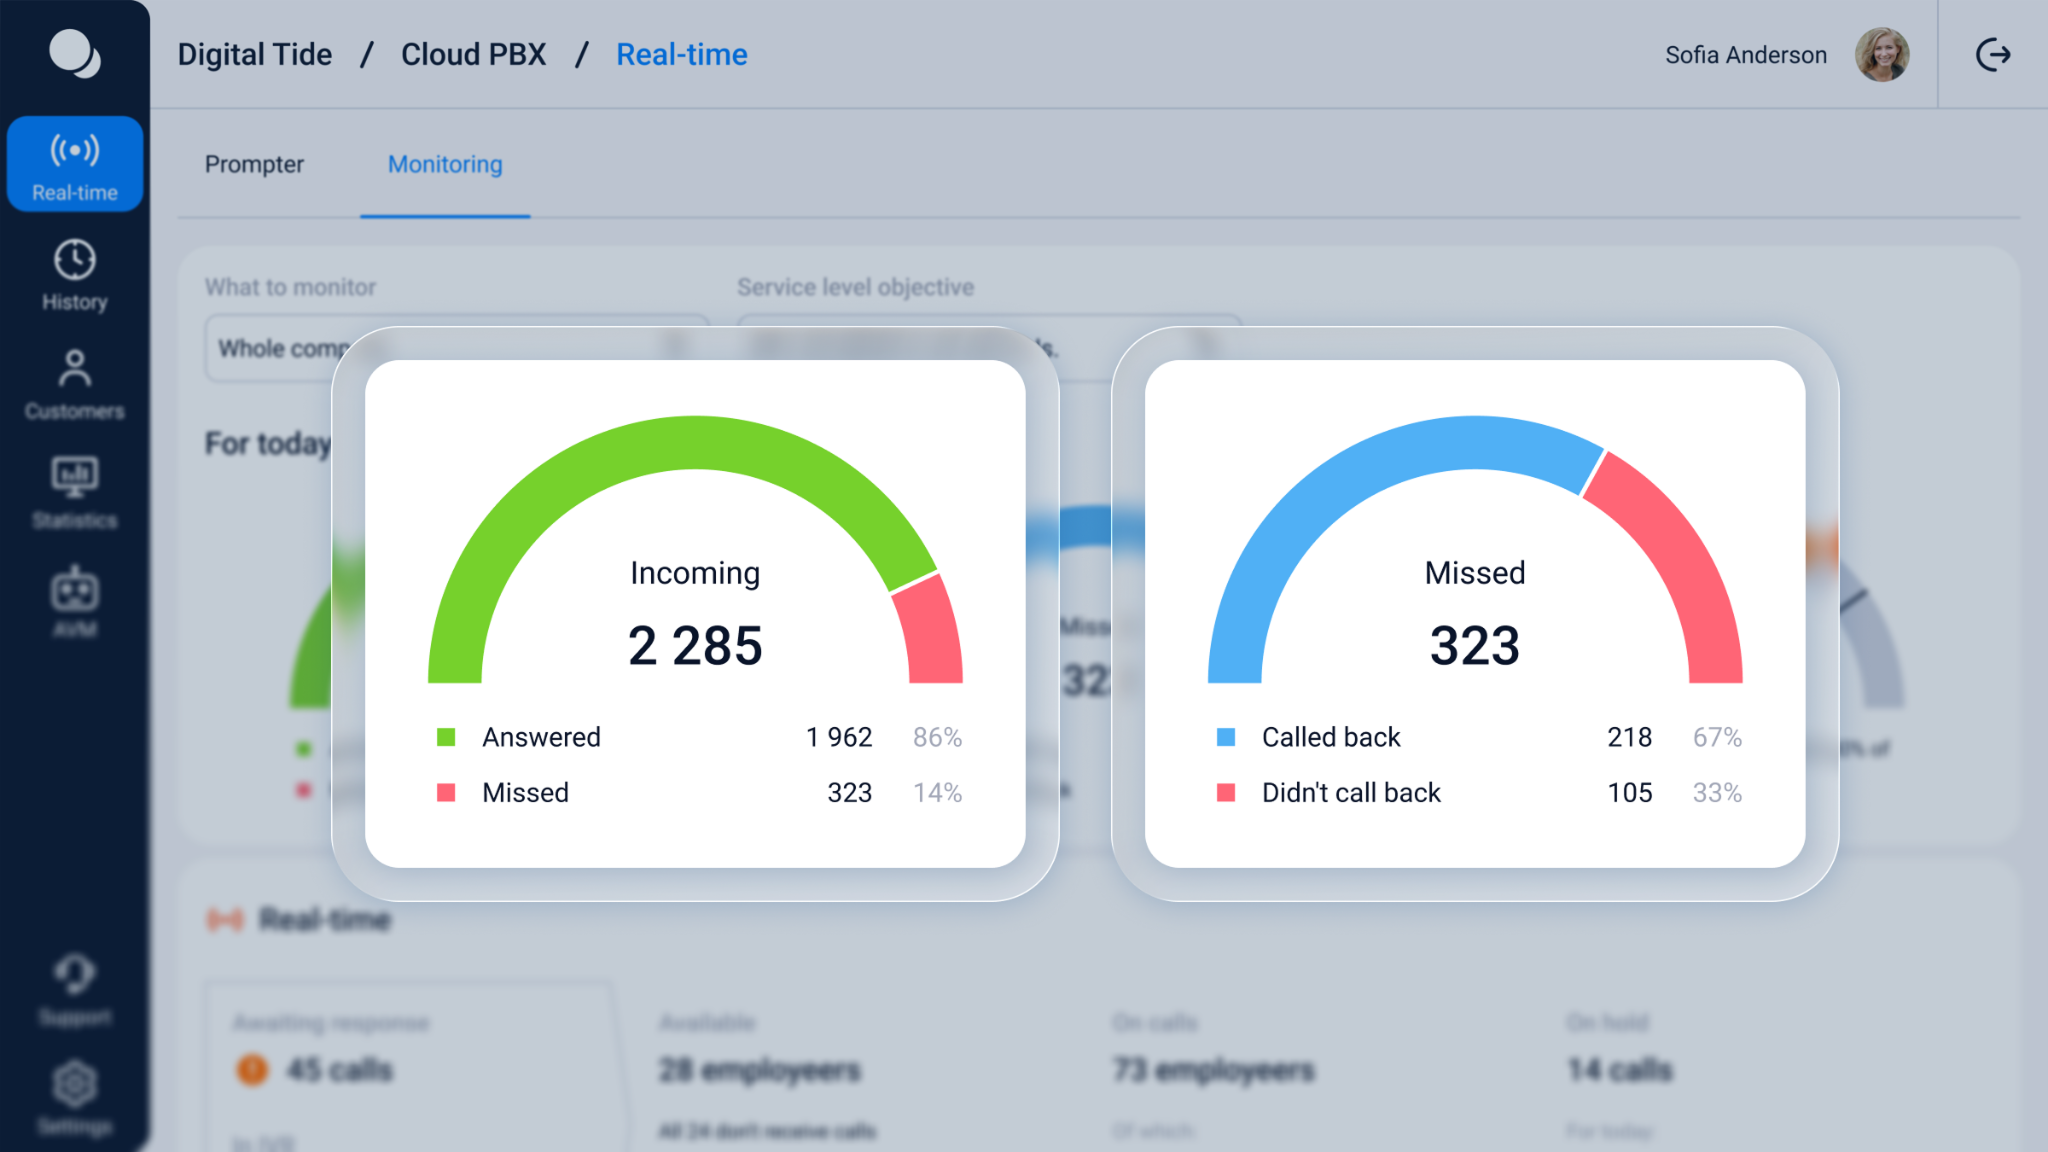Switch to the Prompter tab

point(254,164)
